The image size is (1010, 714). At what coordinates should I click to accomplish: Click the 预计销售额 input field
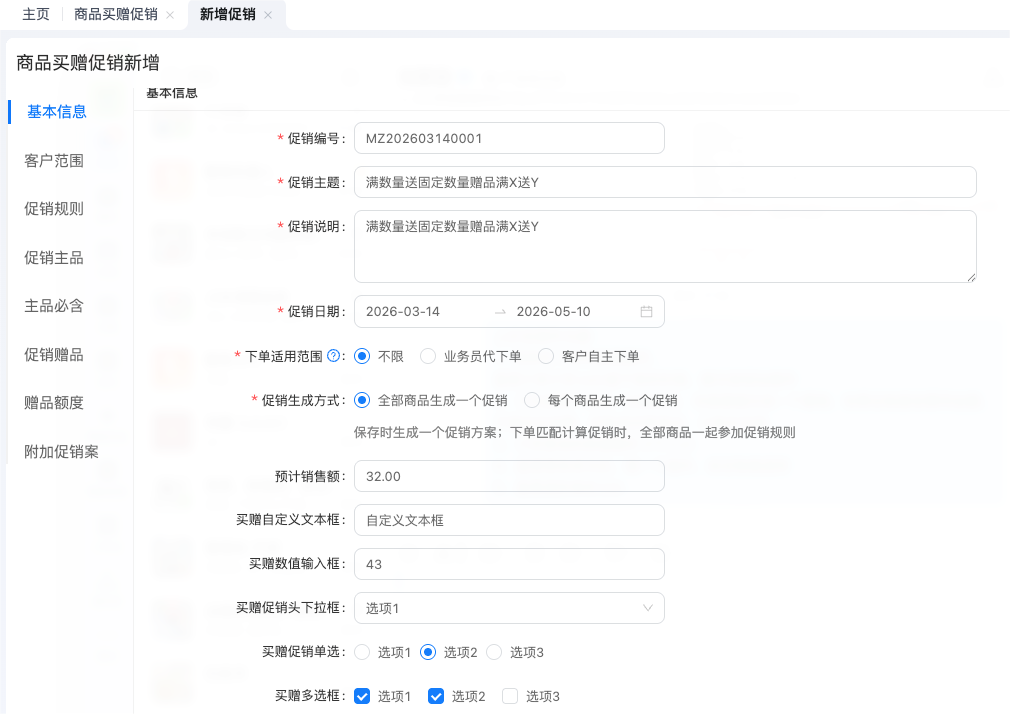pos(509,476)
